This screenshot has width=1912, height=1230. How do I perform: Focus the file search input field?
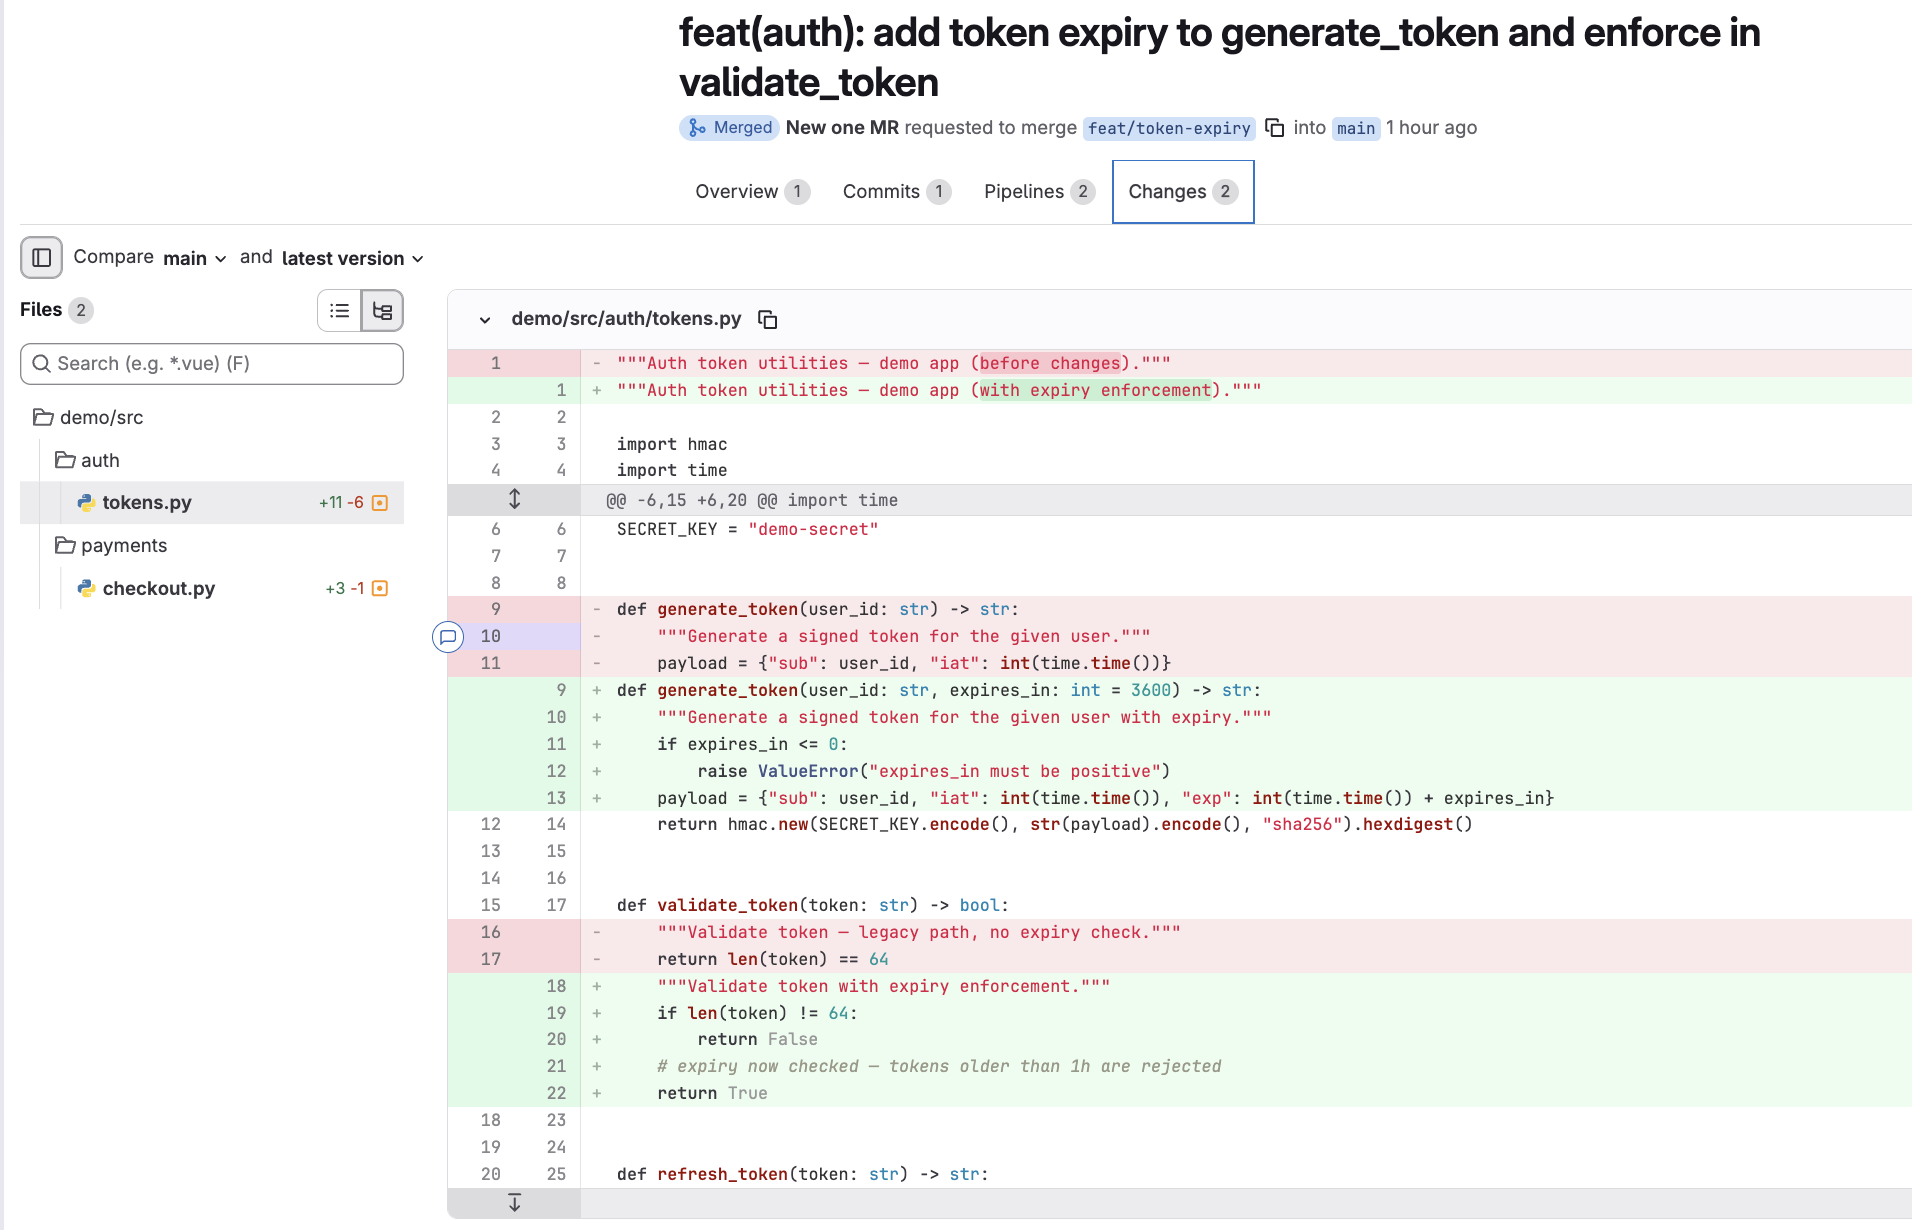[212, 364]
